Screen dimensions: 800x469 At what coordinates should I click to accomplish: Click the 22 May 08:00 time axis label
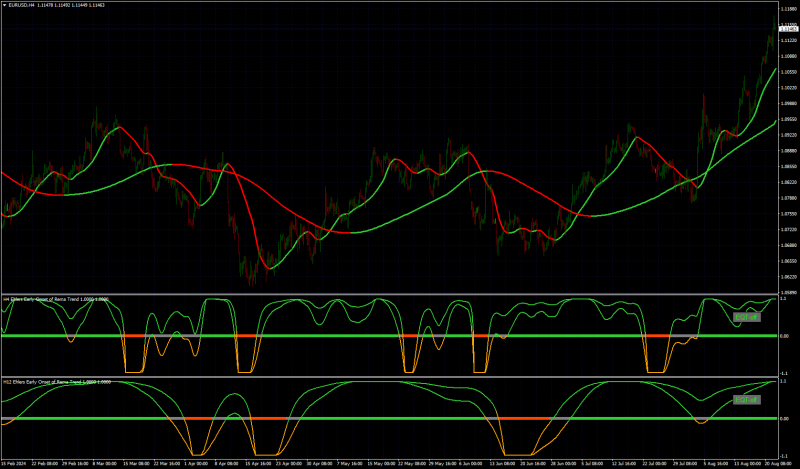[410, 463]
